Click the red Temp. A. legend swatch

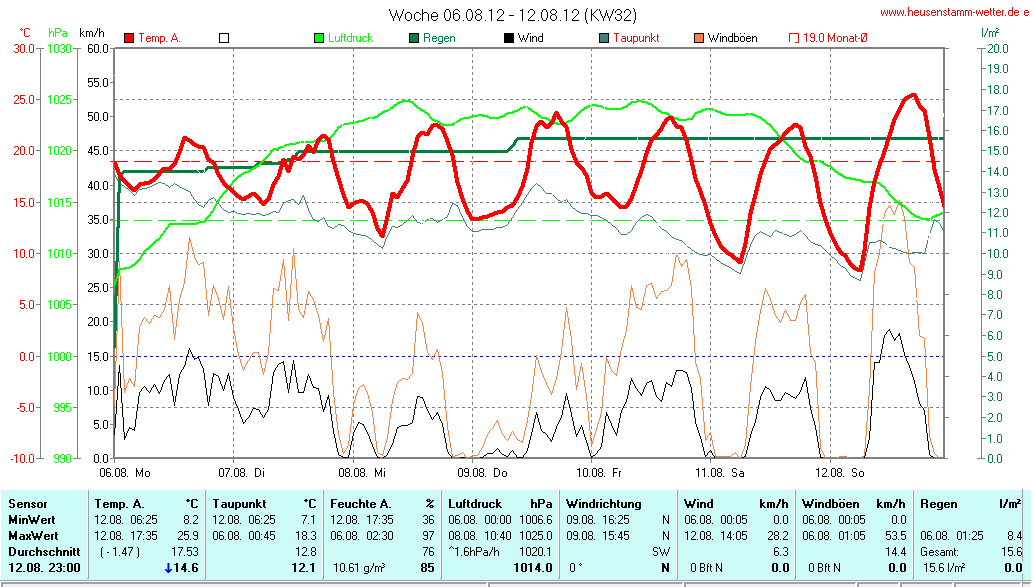(x=129, y=38)
